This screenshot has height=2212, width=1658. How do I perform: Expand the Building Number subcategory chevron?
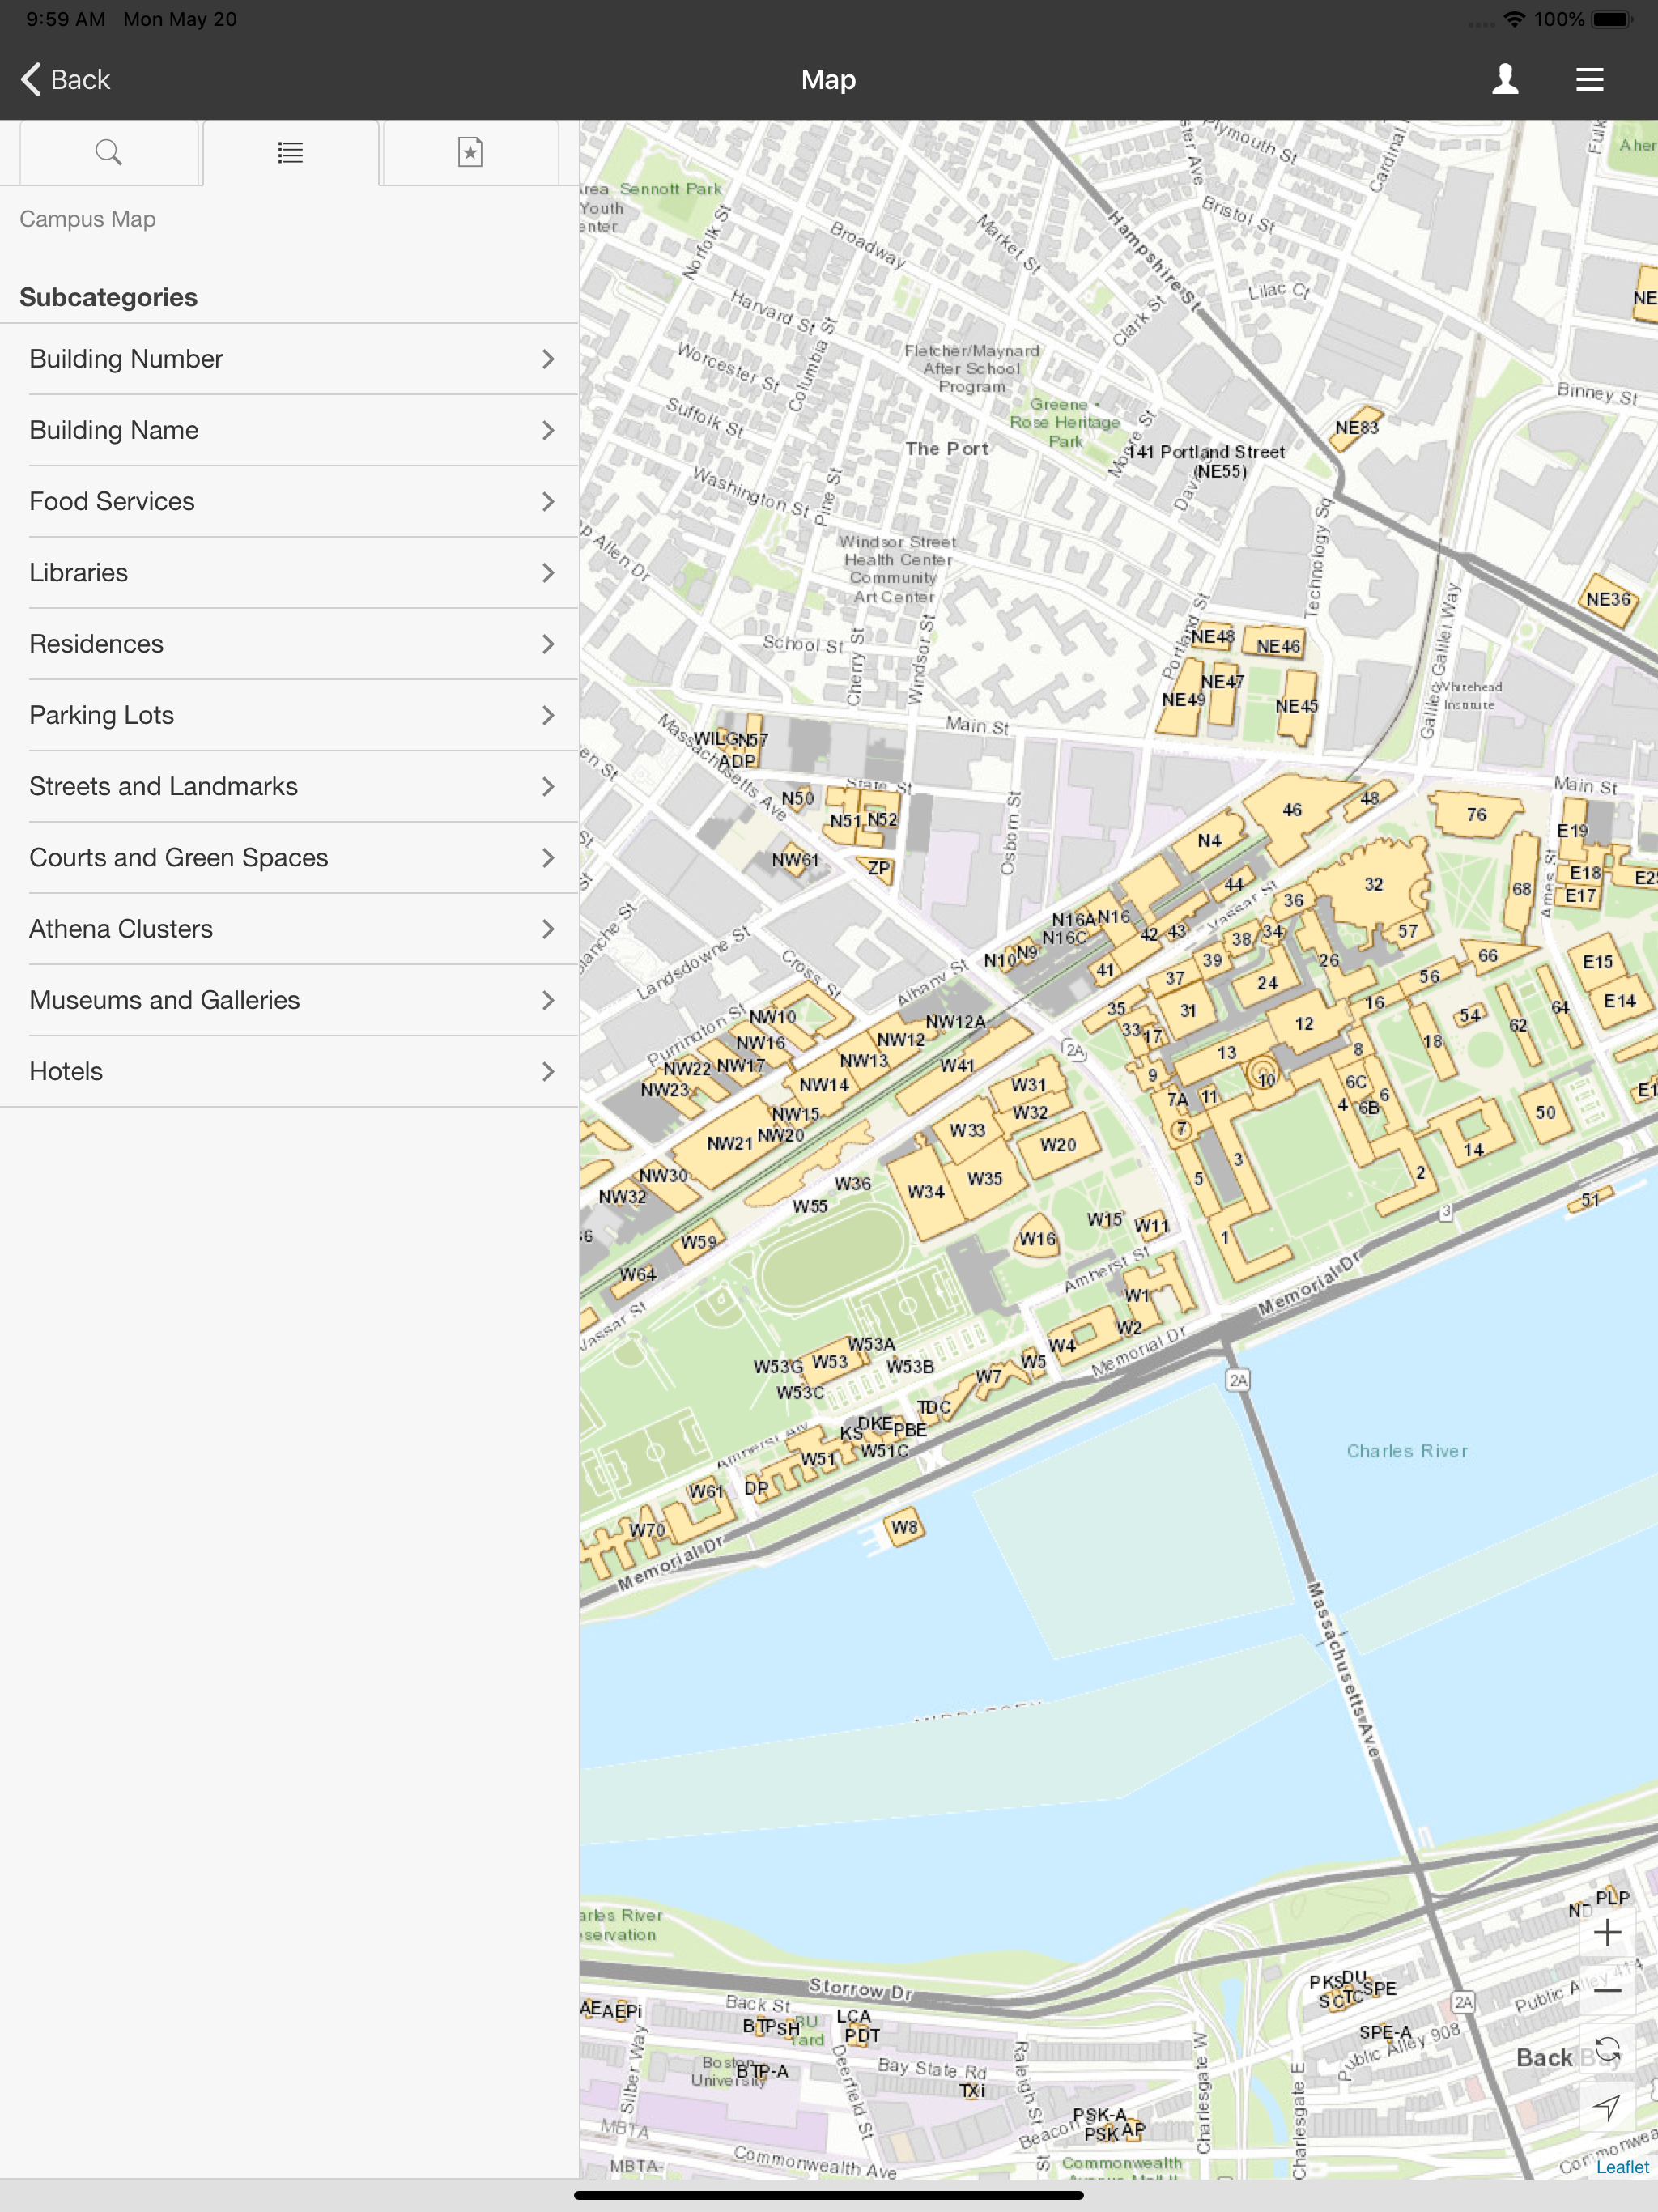click(x=547, y=359)
